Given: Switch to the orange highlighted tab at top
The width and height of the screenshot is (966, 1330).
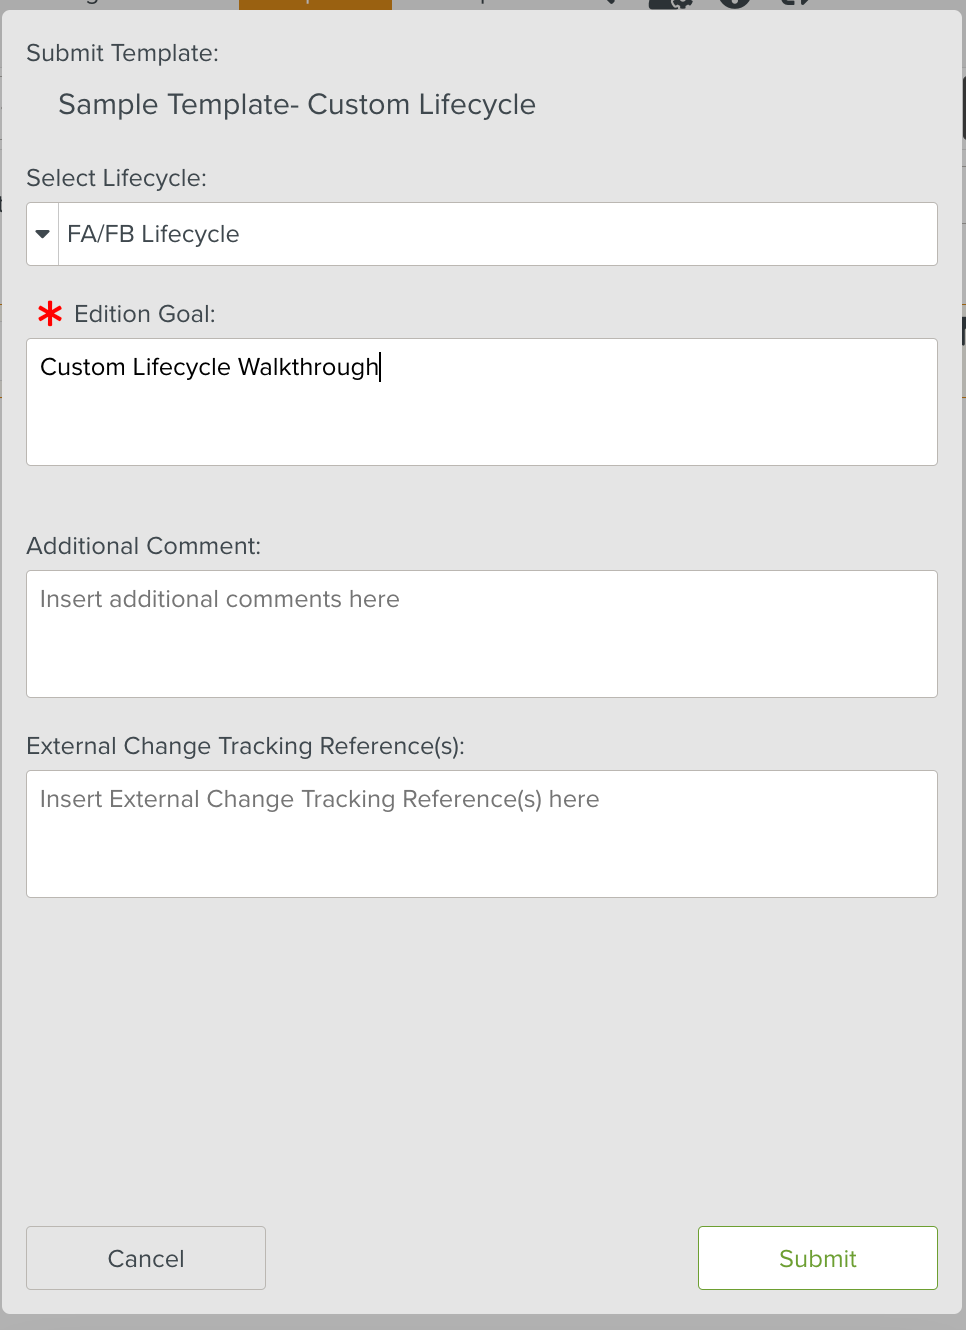Looking at the screenshot, I should tap(315, 4).
